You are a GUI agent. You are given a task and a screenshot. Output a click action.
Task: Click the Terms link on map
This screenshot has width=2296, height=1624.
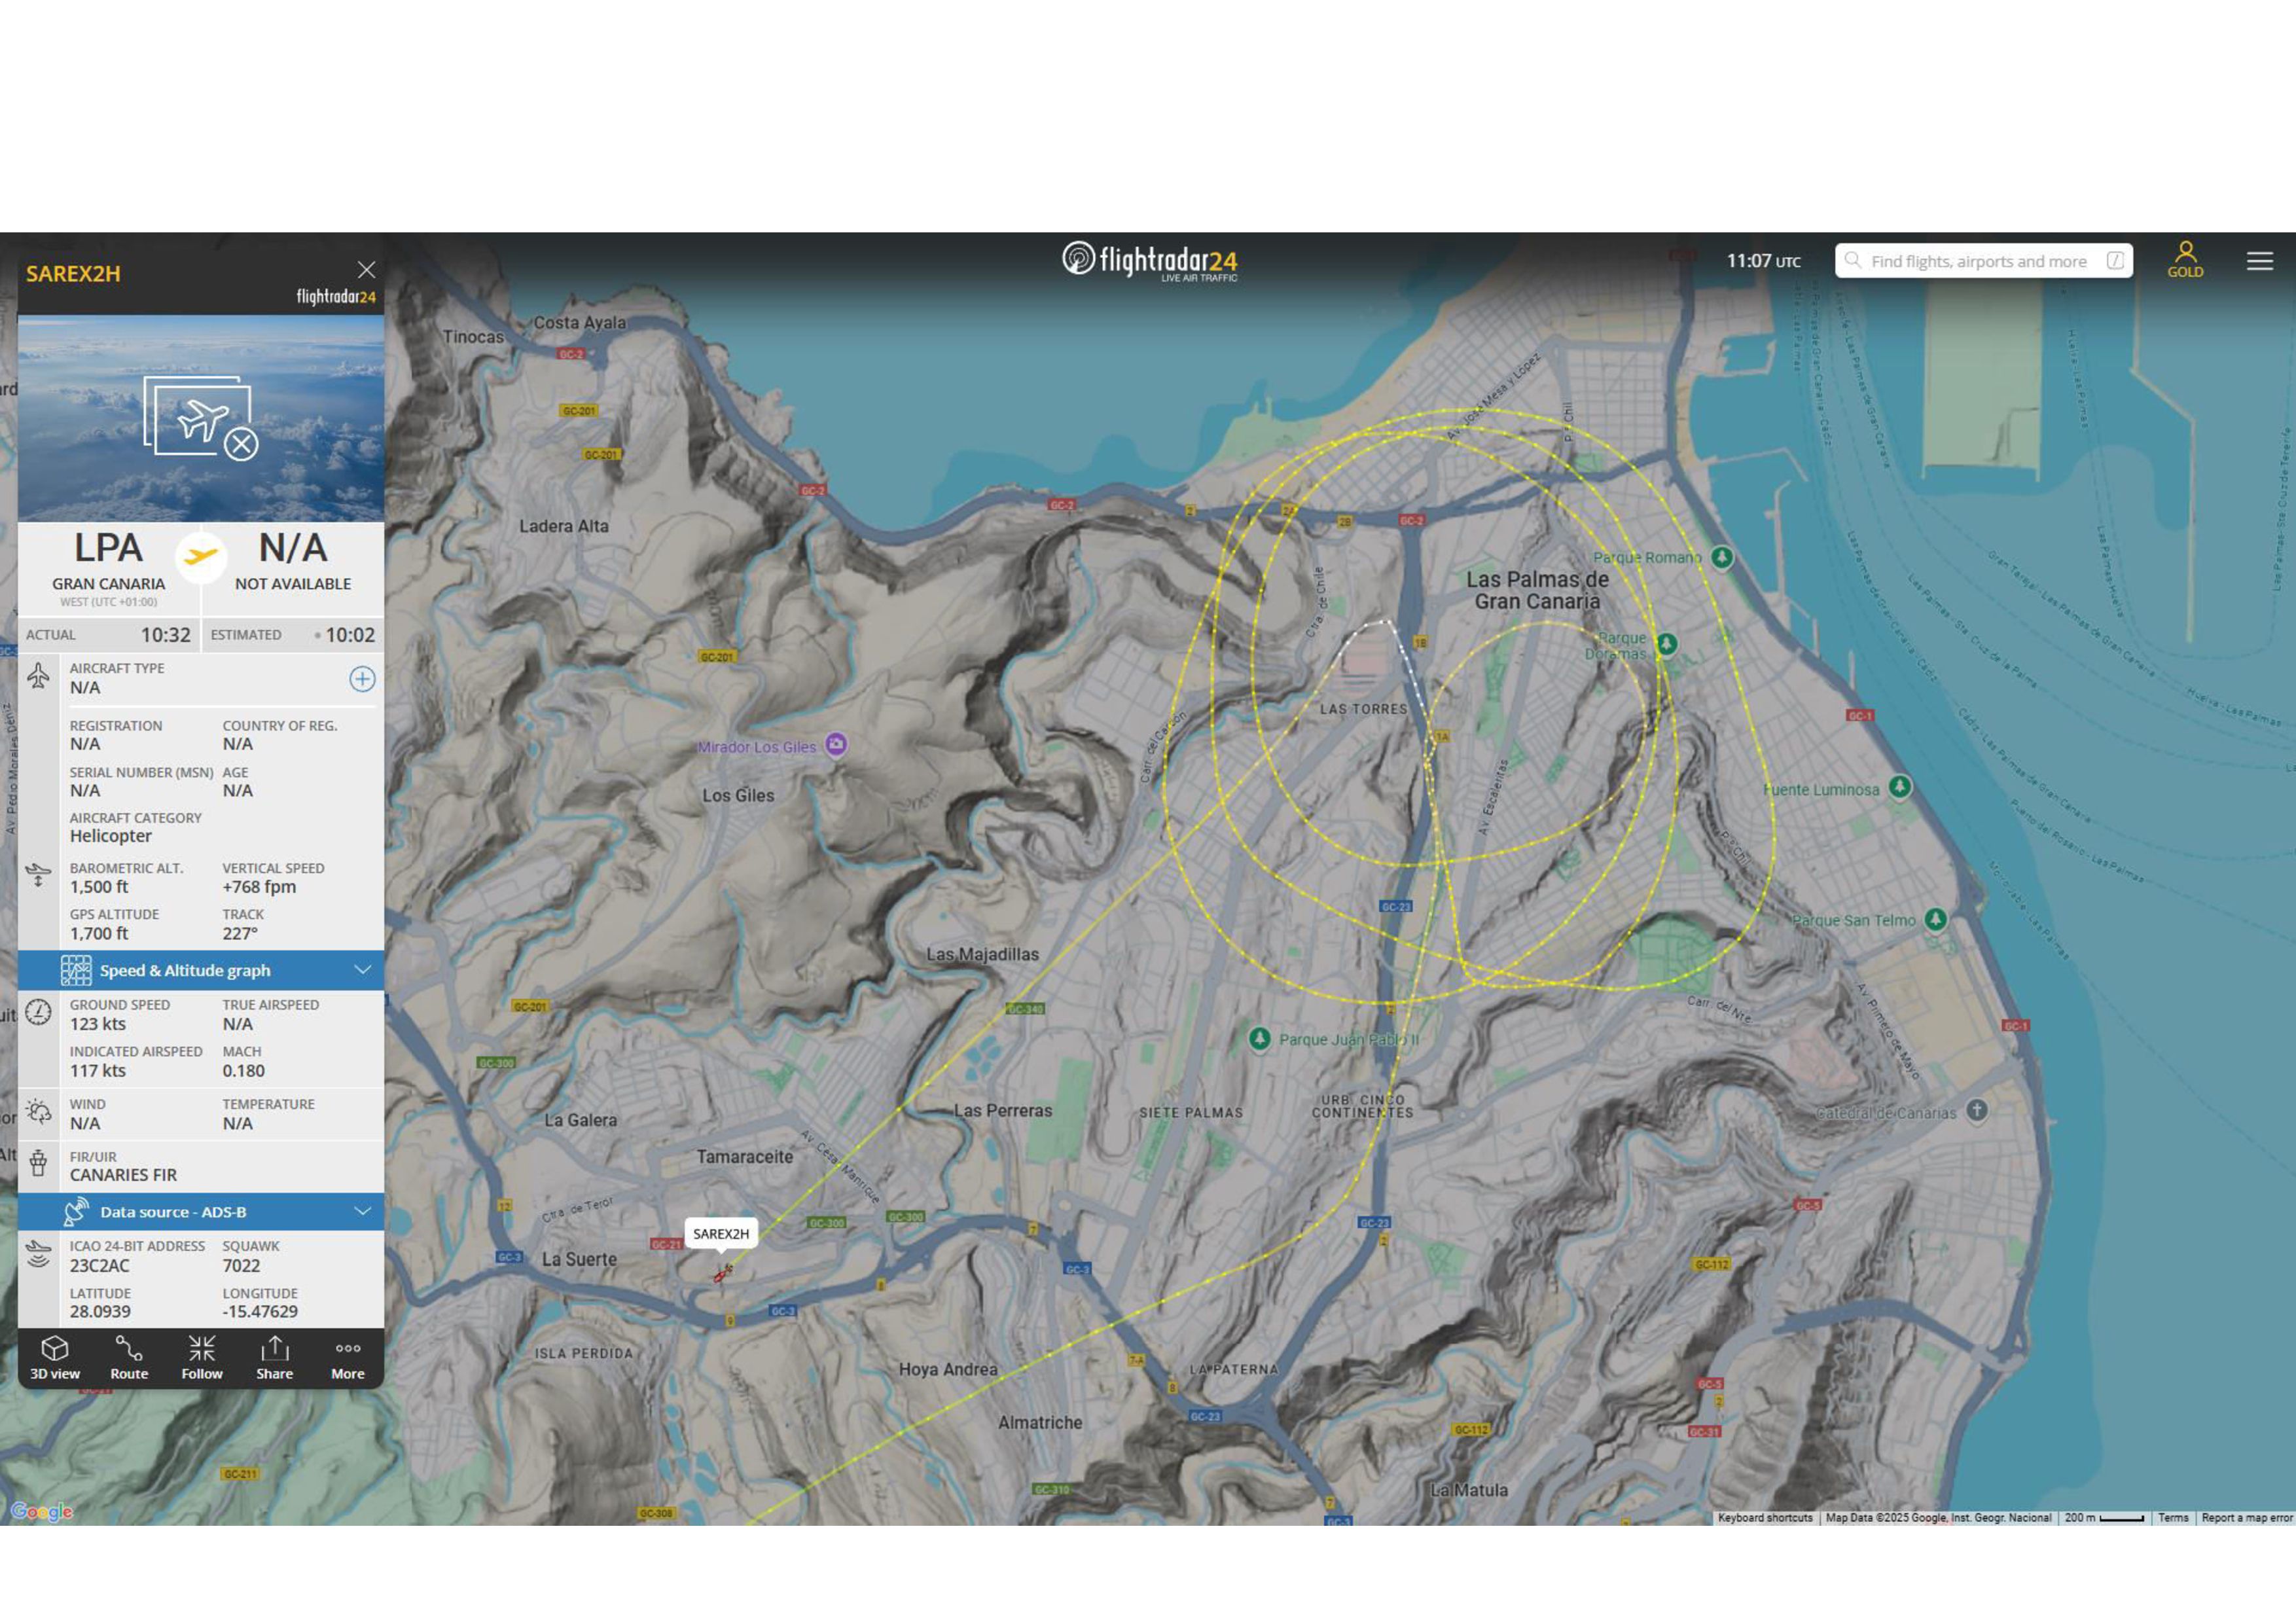[2172, 1517]
